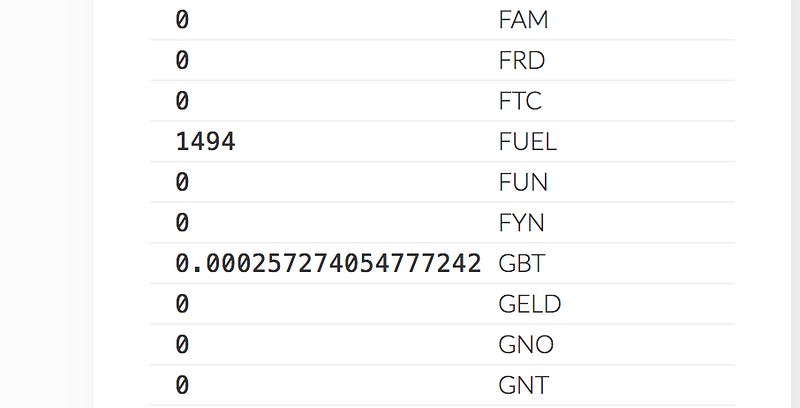
Task: Click the 1494 FUEL balance value
Action: point(205,142)
